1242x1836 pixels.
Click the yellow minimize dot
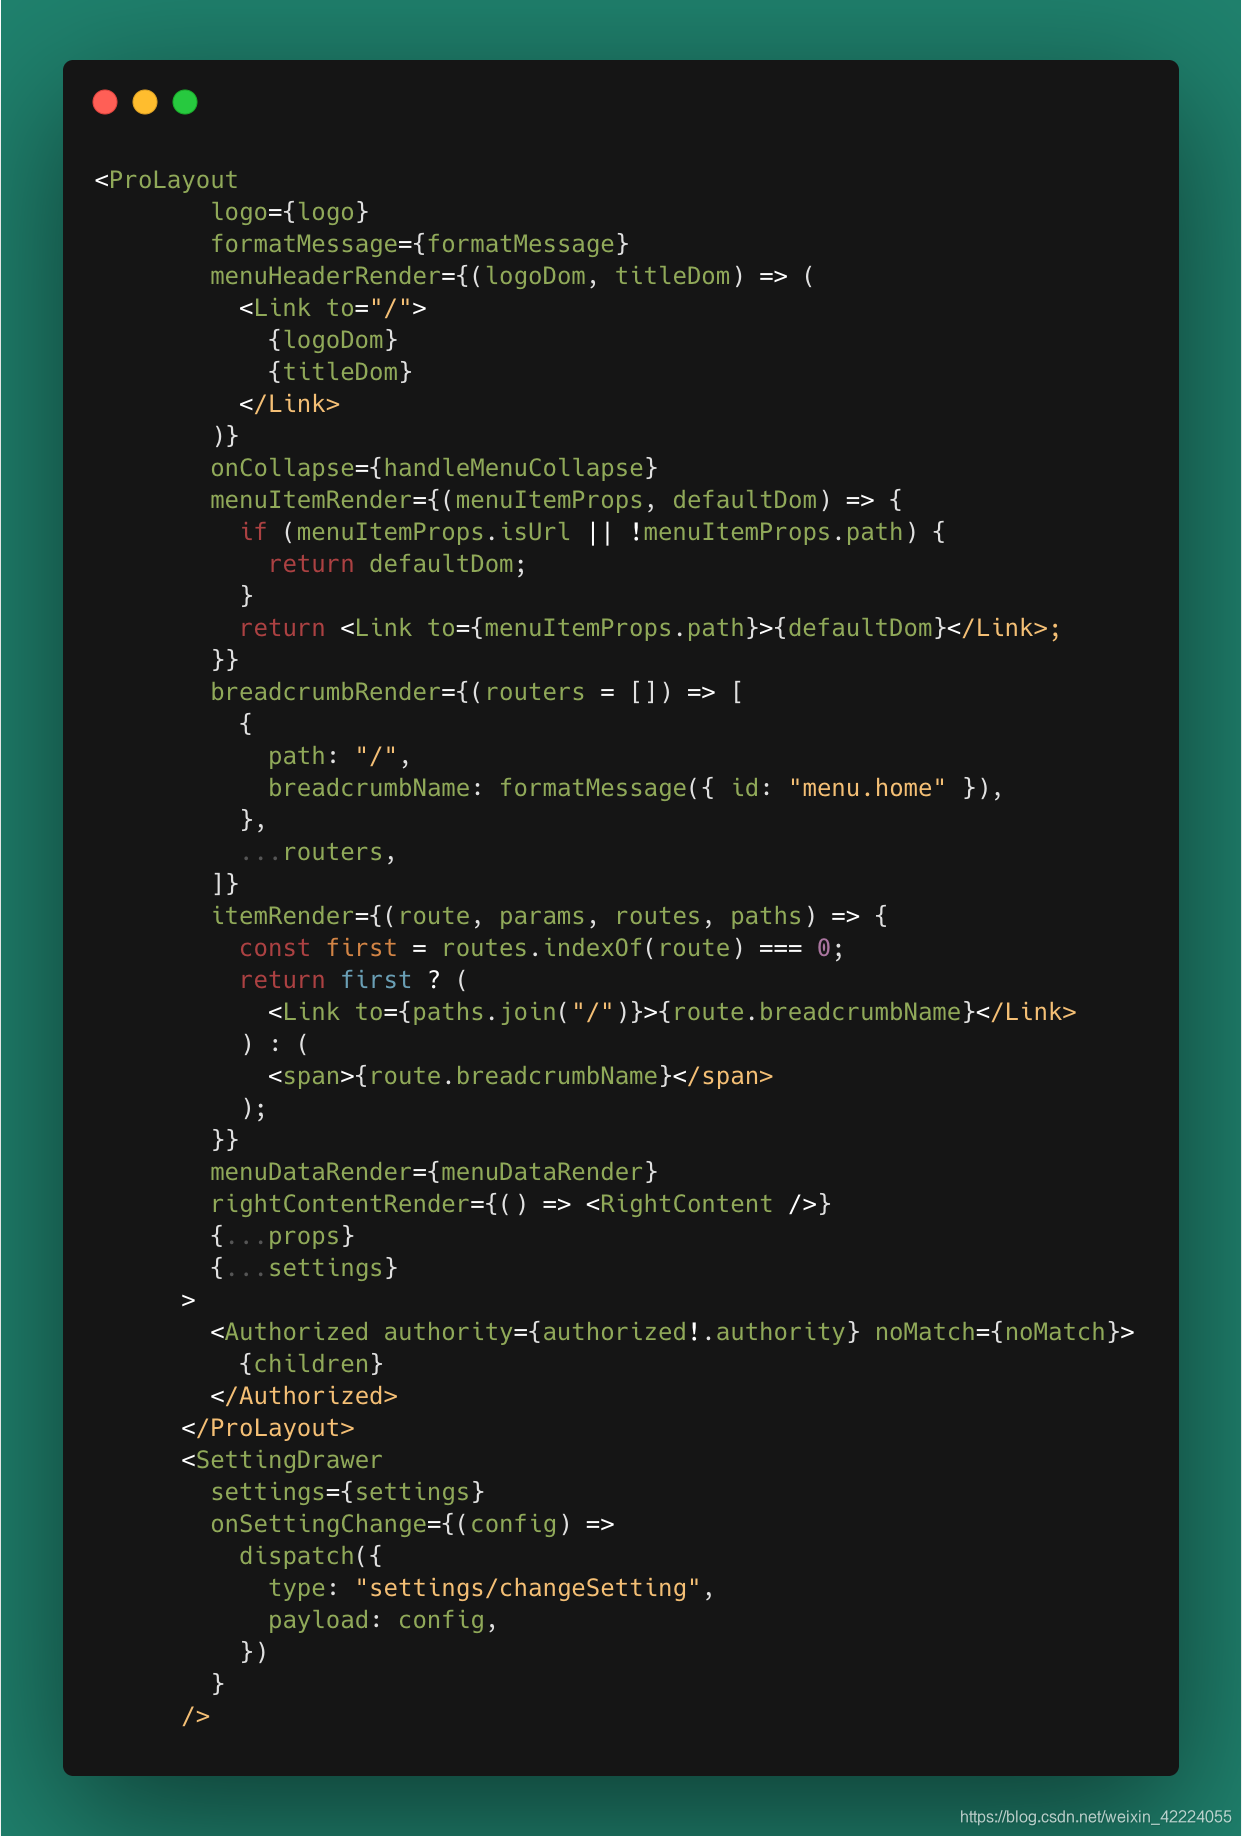pos(145,102)
